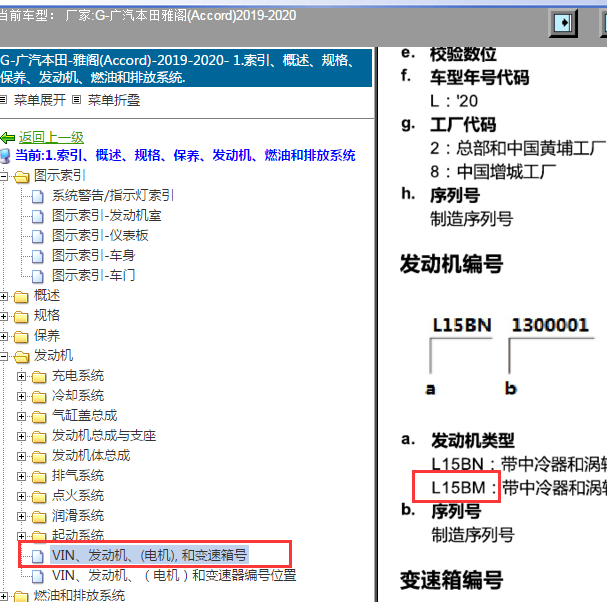Expand the 点火系统 subfolder
The image size is (607, 602).
[x=22, y=497]
